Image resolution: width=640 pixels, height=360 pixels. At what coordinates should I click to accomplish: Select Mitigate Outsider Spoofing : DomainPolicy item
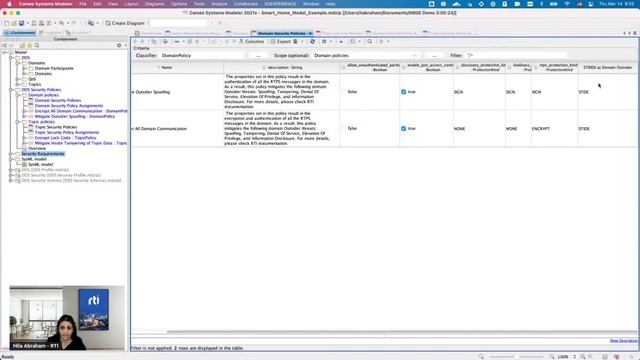click(x=75, y=116)
